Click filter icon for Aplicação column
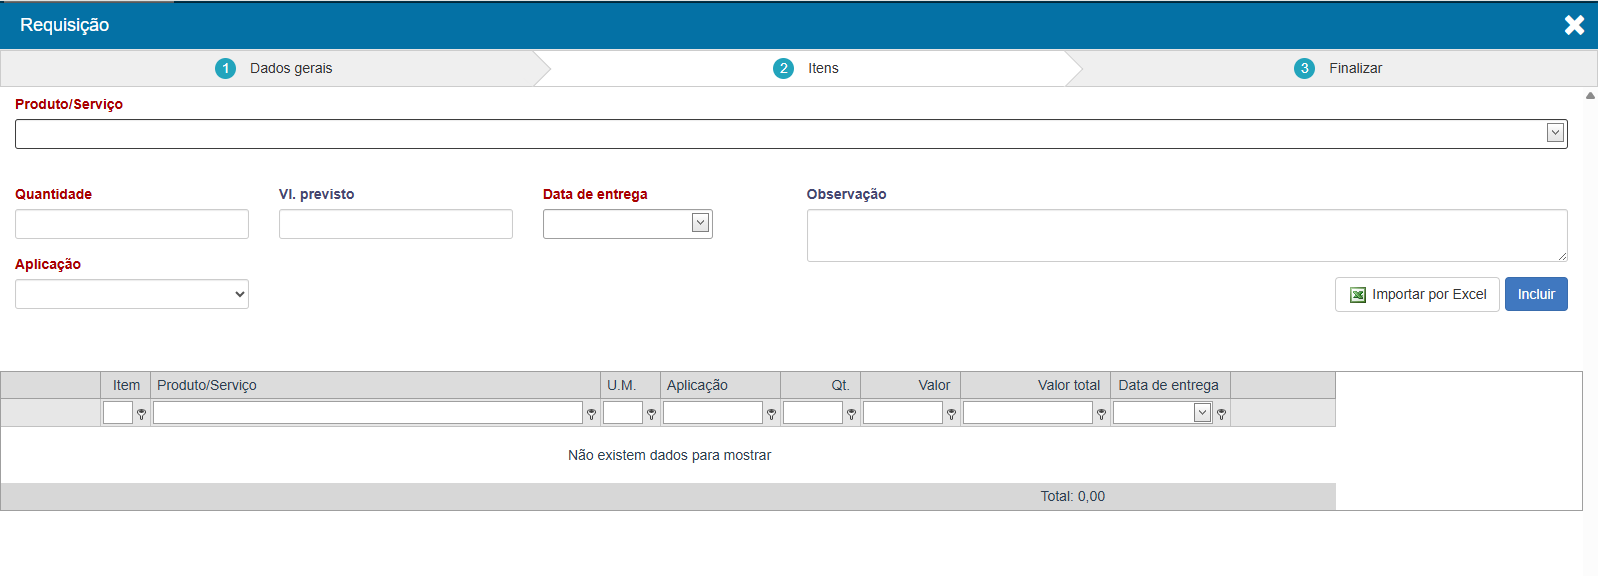This screenshot has height=576, width=1598. coord(771,414)
